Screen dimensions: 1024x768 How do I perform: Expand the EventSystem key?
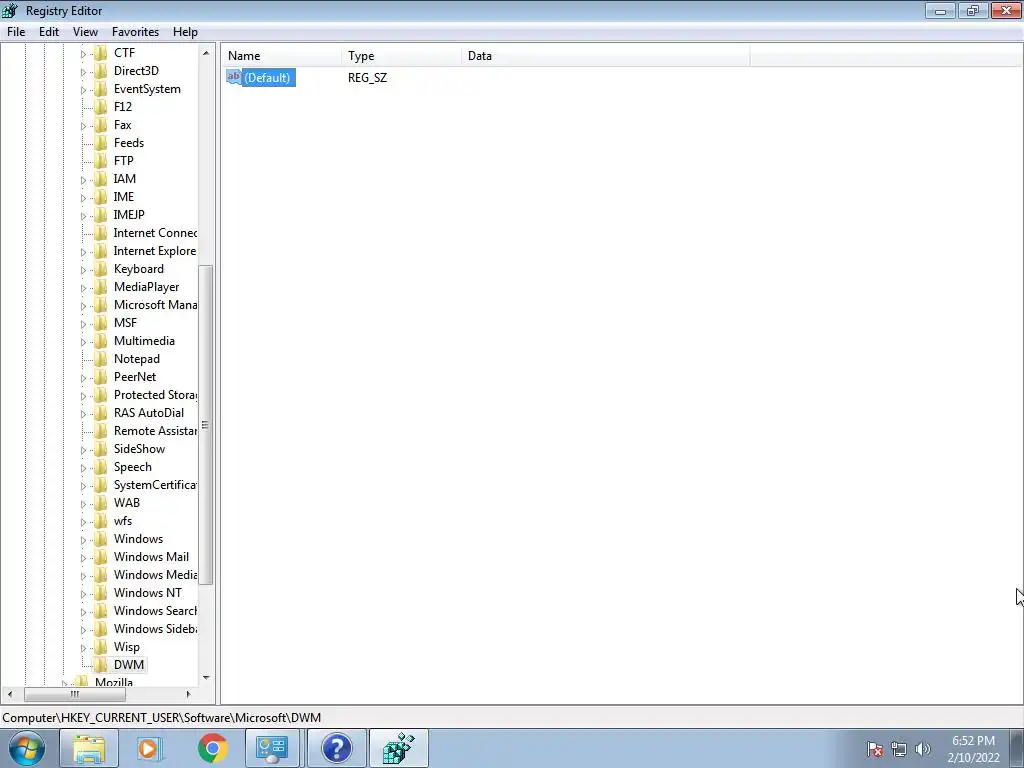[83, 89]
